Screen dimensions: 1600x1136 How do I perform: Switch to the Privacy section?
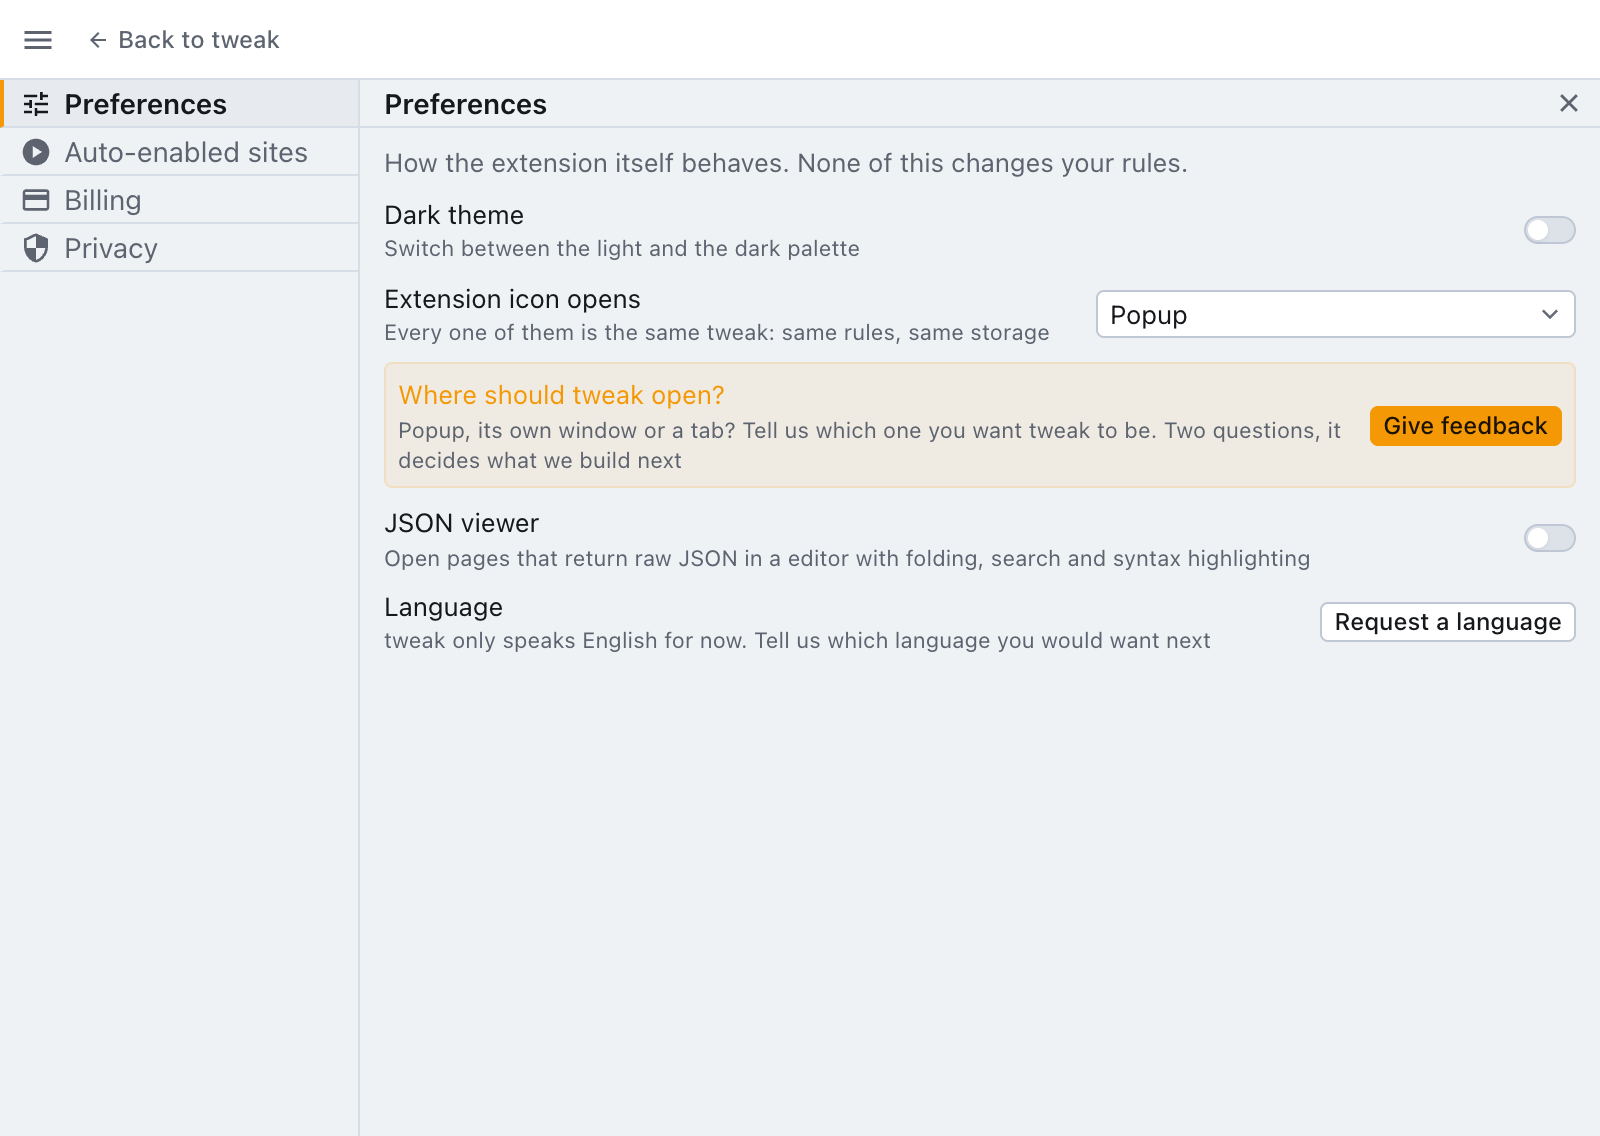click(180, 248)
